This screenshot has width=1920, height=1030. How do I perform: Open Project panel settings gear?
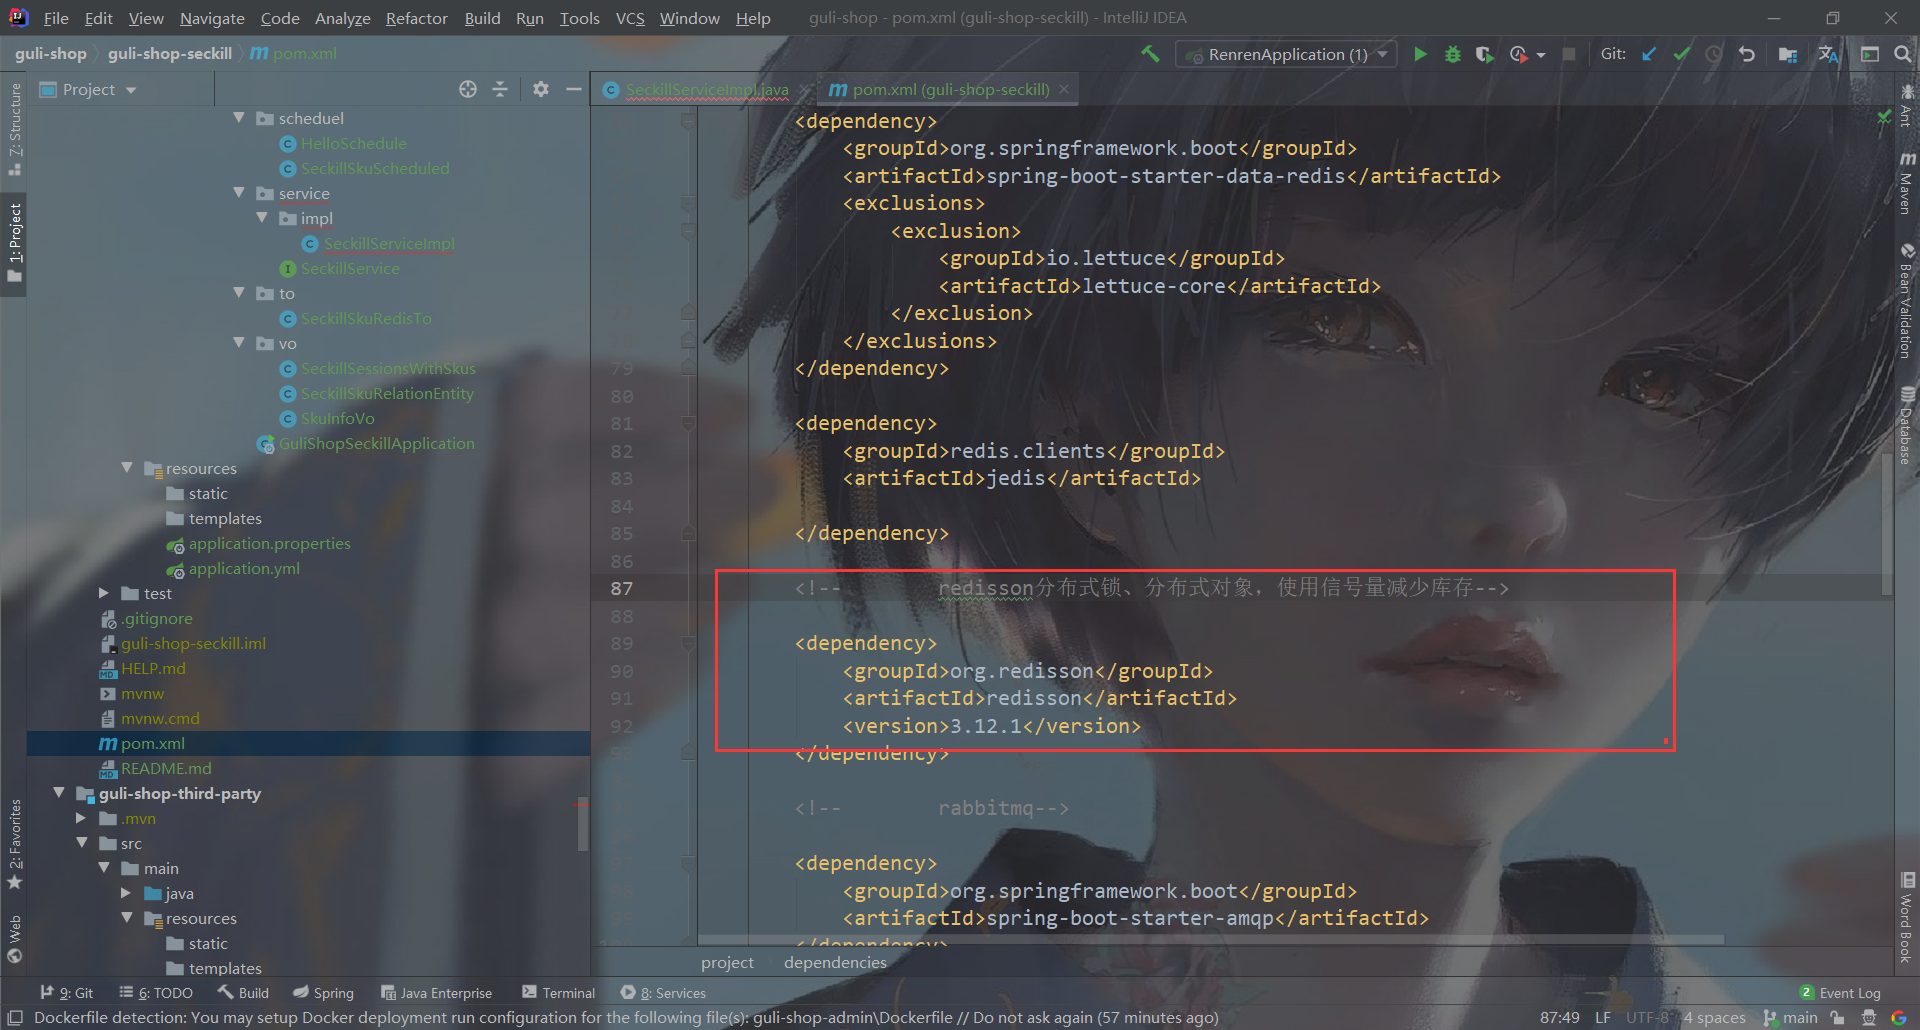pyautogui.click(x=541, y=89)
